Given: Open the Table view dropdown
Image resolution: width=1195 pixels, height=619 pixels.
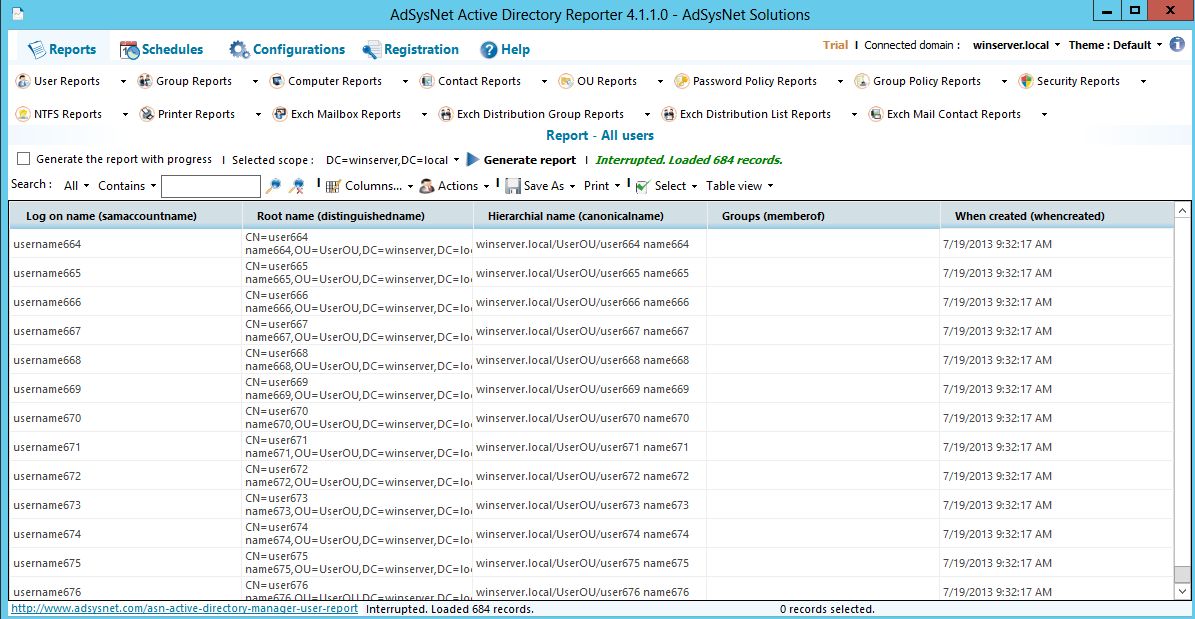Looking at the screenshot, I should click(739, 185).
